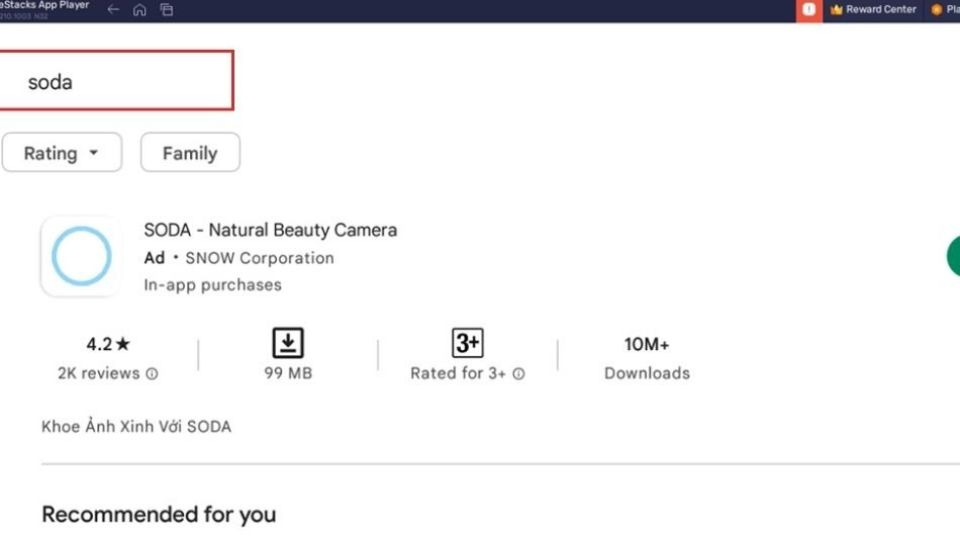
Task: Click the 99 MB download size icon
Action: [288, 343]
